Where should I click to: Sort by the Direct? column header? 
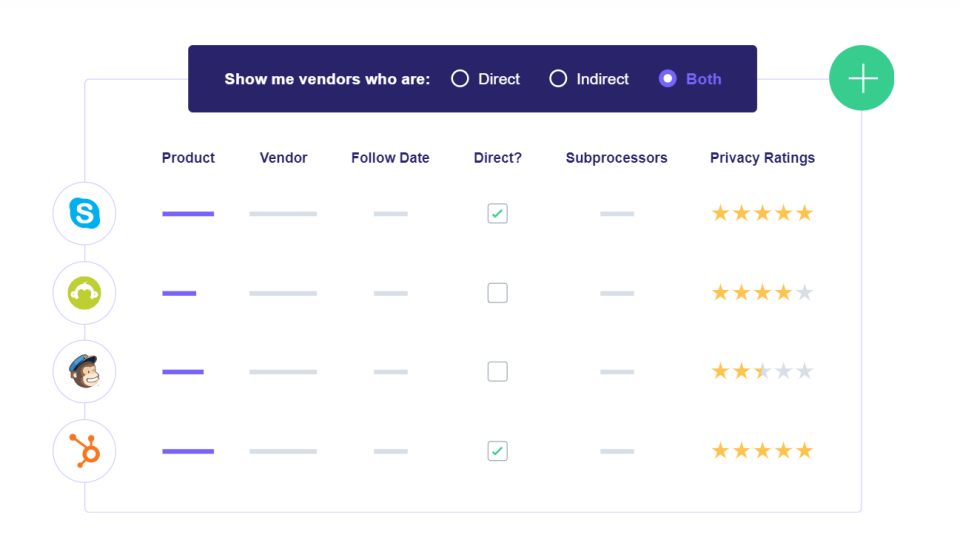point(497,158)
